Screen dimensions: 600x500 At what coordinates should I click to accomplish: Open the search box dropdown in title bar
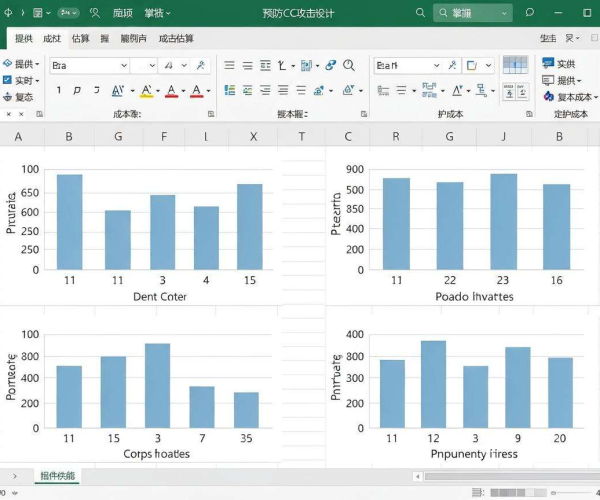point(504,13)
